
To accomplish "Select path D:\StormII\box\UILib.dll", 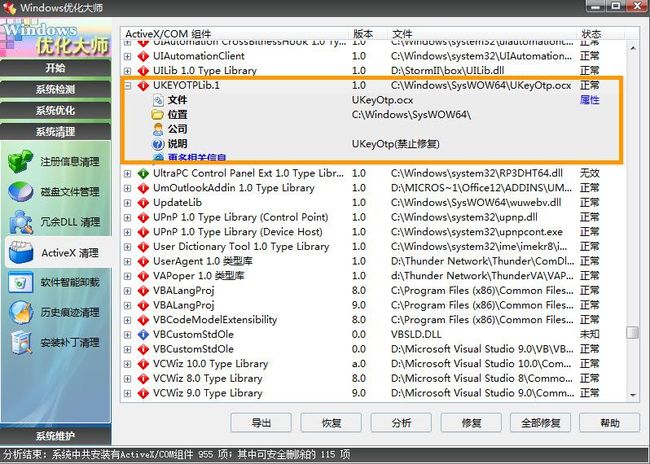I will pos(448,71).
